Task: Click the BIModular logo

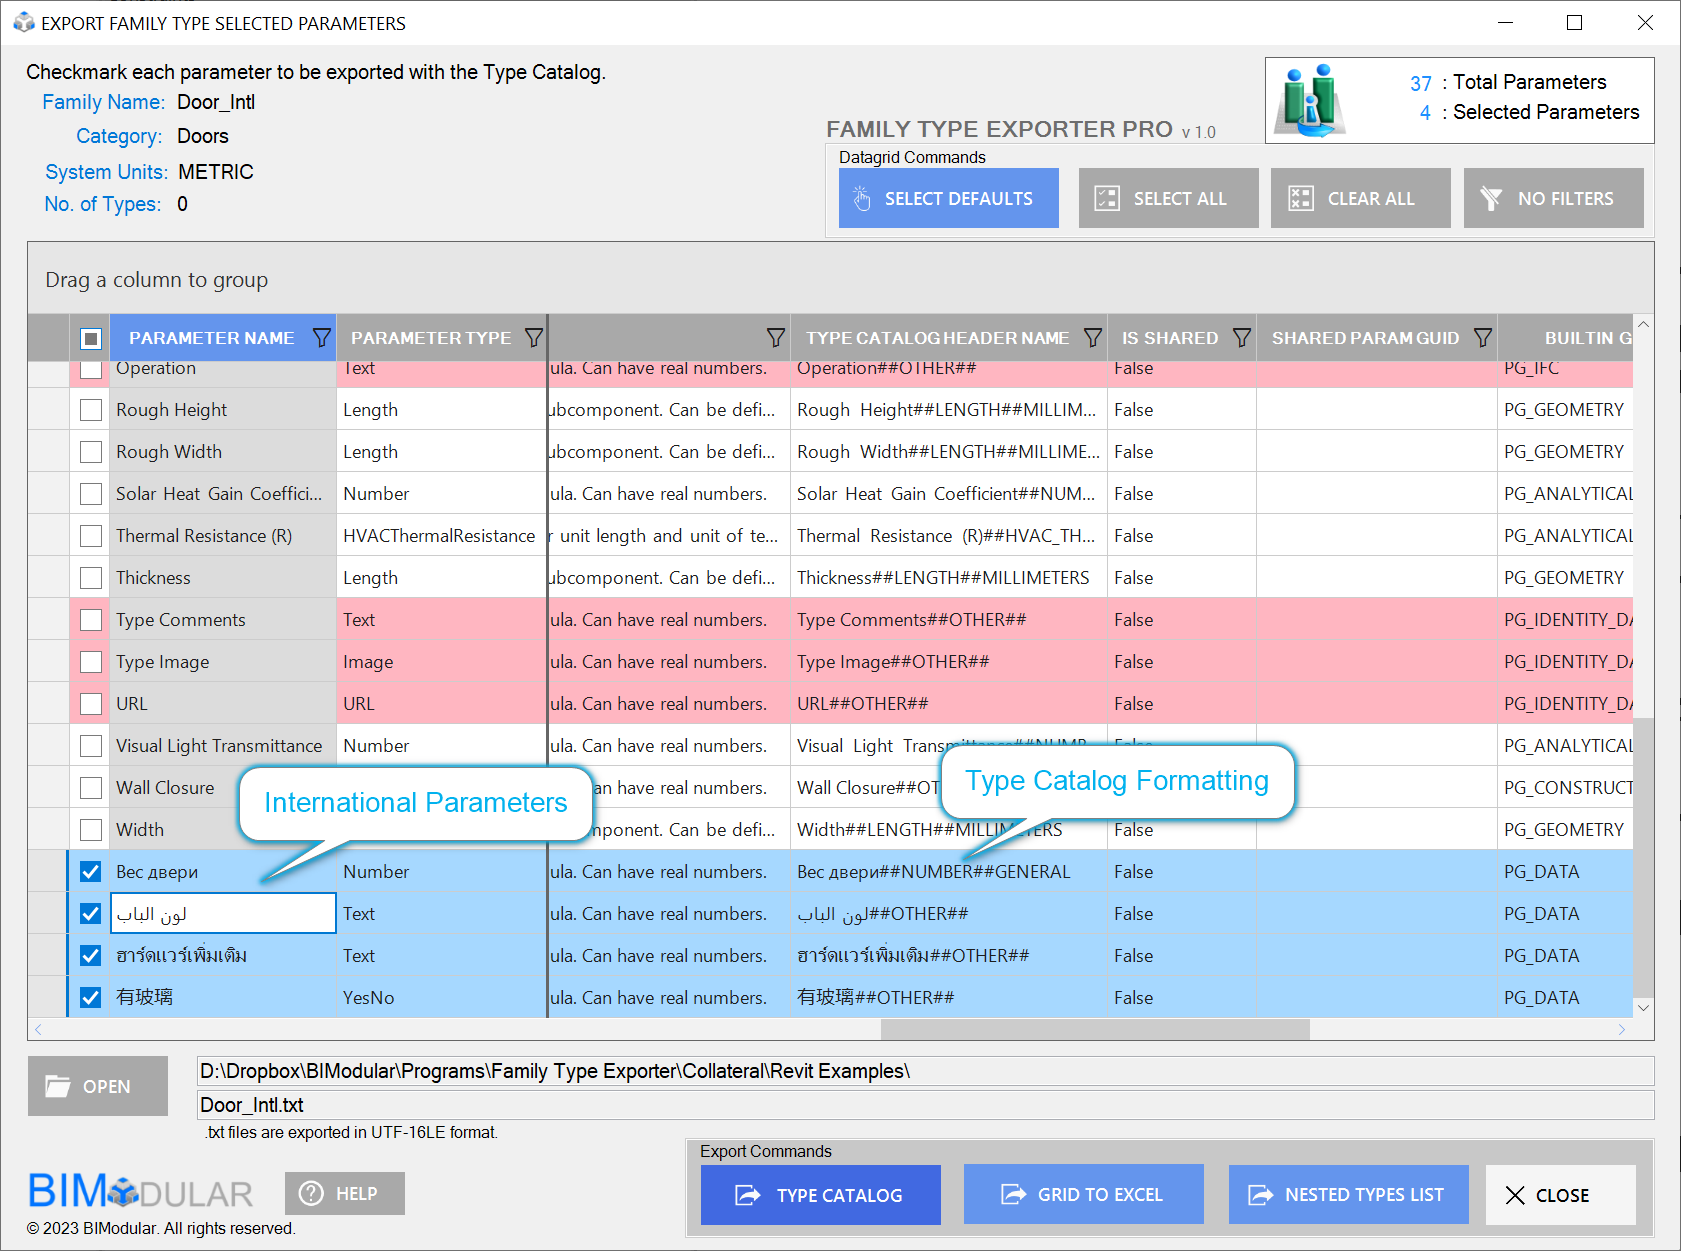Action: (x=140, y=1192)
